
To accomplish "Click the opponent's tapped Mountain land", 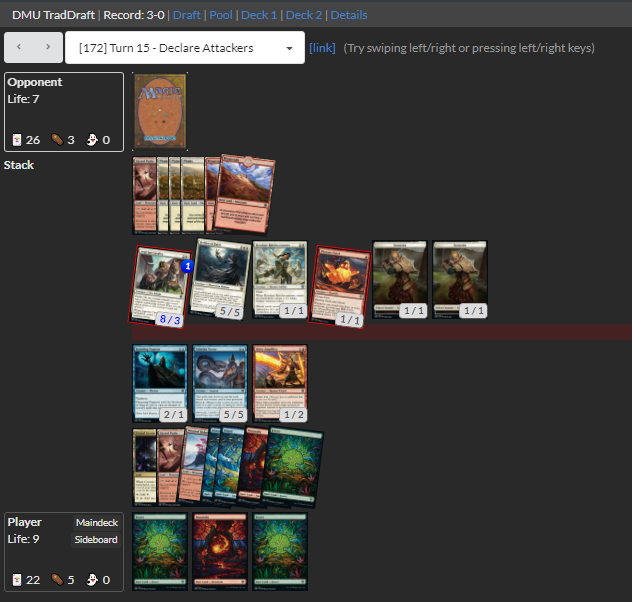I will [244, 194].
